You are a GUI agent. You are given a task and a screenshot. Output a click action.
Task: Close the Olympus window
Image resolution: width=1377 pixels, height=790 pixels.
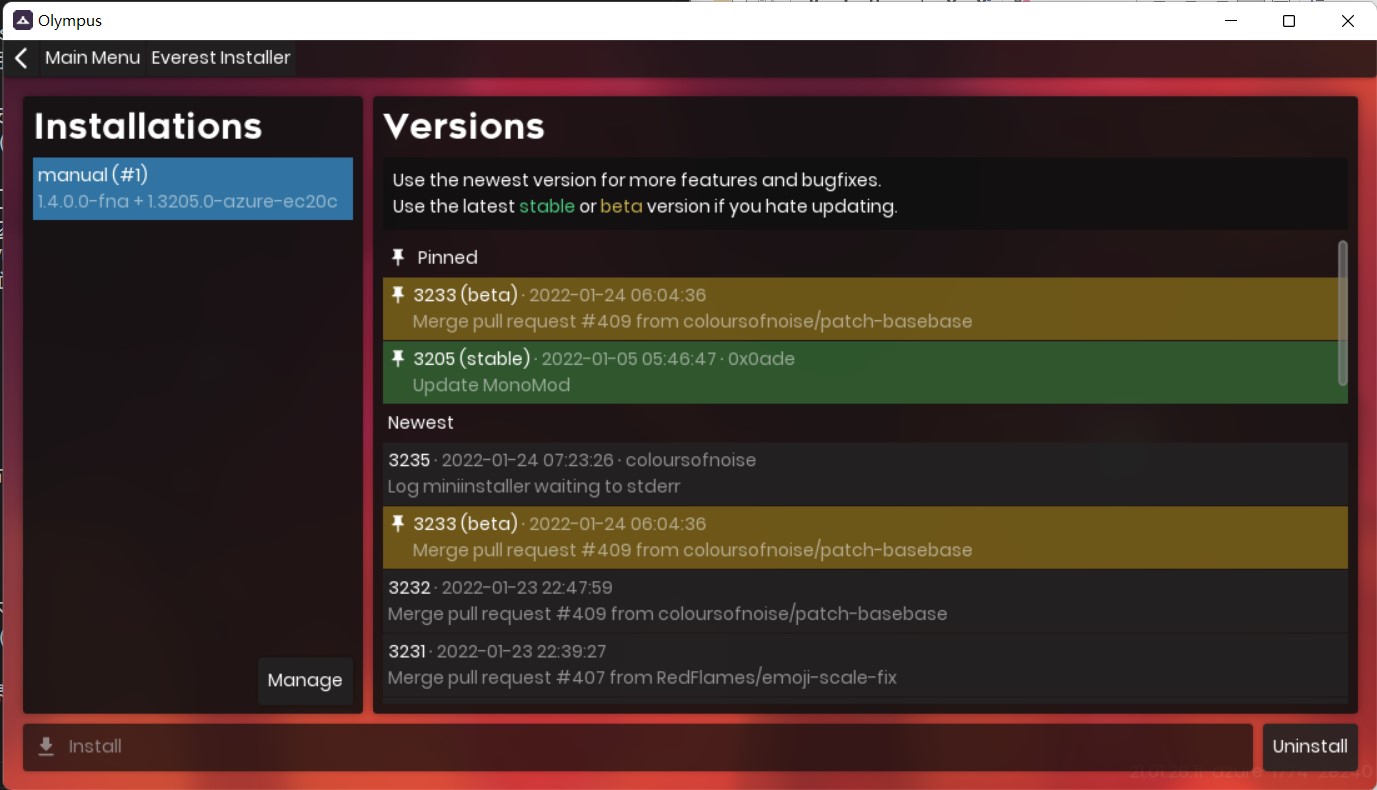[1348, 20]
